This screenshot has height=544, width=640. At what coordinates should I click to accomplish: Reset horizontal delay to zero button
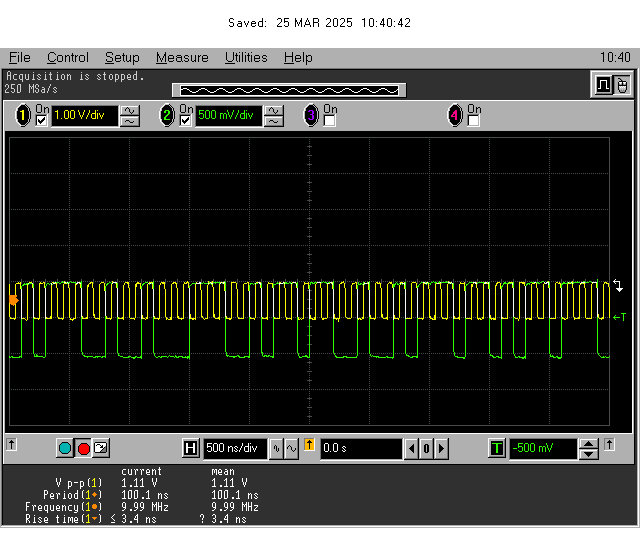[x=426, y=449]
